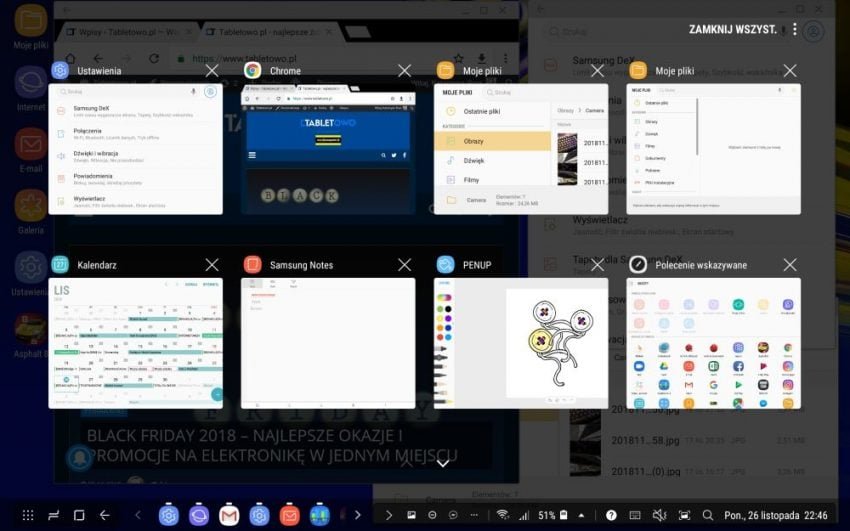
Task: Open the date and time in the taskbar
Action: coord(776,515)
